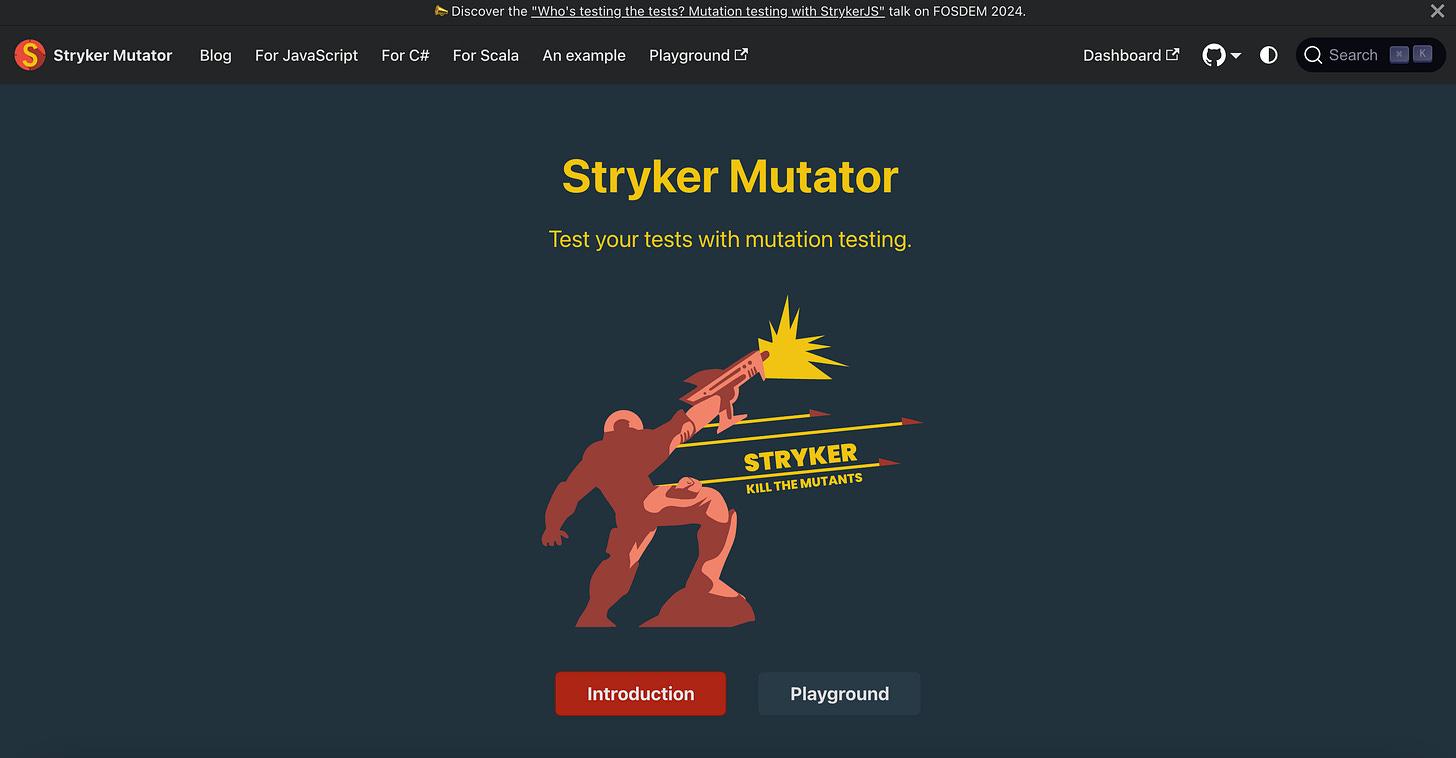This screenshot has width=1456, height=758.
Task: Open Playground from the navbar
Action: [698, 55]
